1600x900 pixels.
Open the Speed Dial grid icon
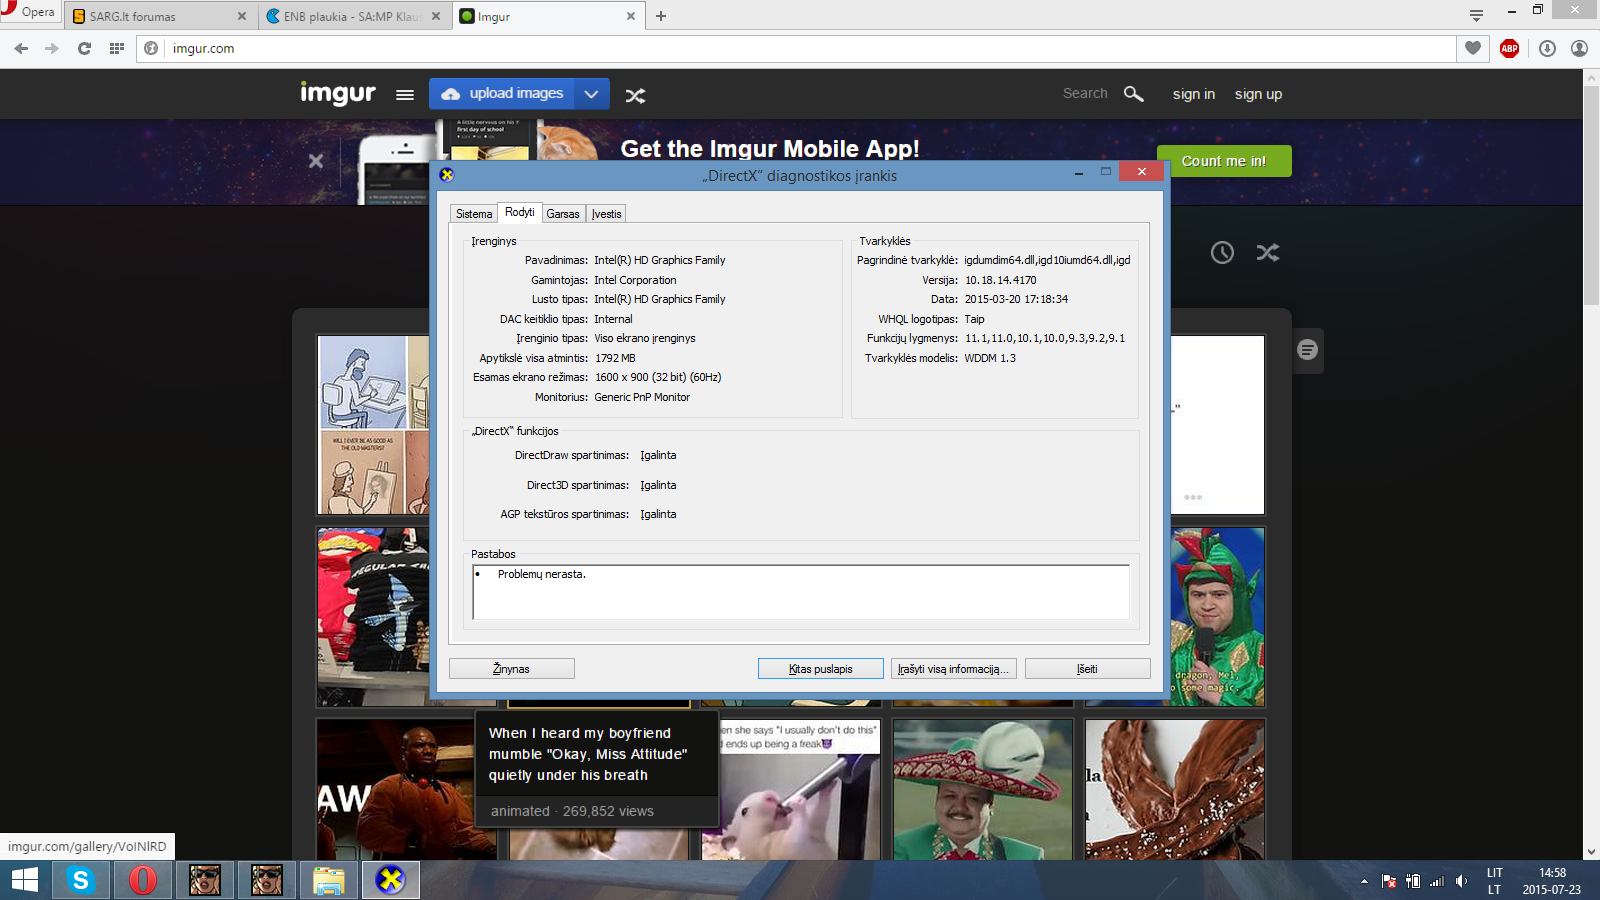tap(117, 48)
